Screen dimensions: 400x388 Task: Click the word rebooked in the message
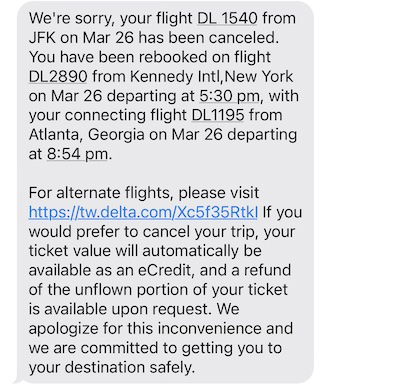[172, 57]
